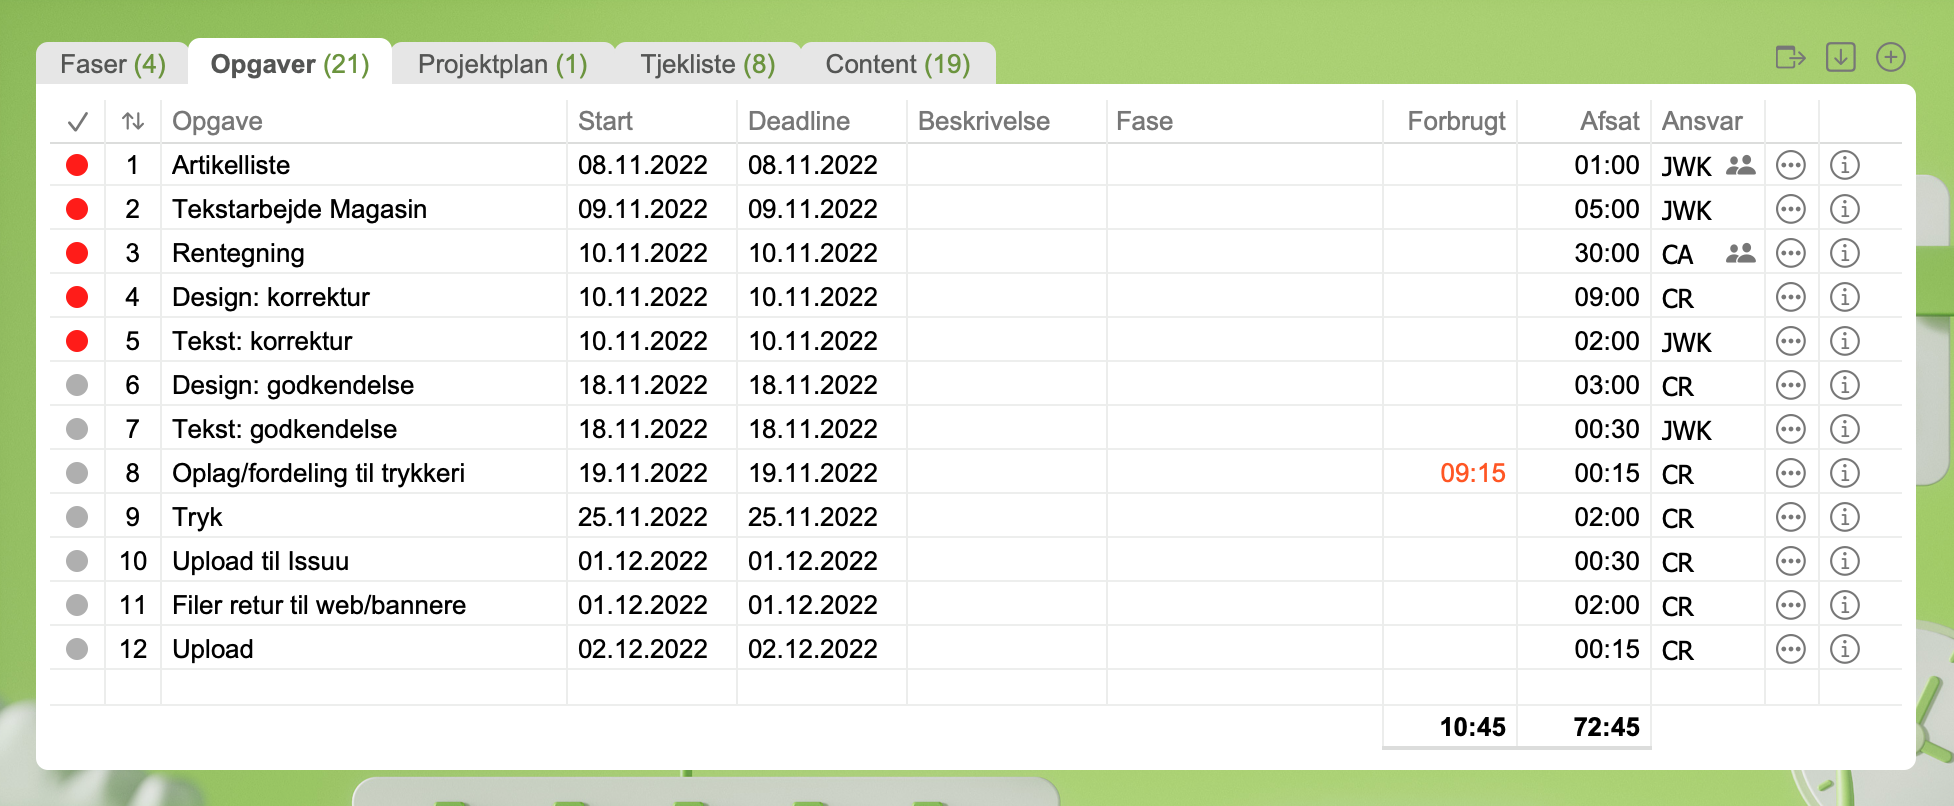The width and height of the screenshot is (1954, 806).
Task: Click the download icon in the top right
Action: [1840, 58]
